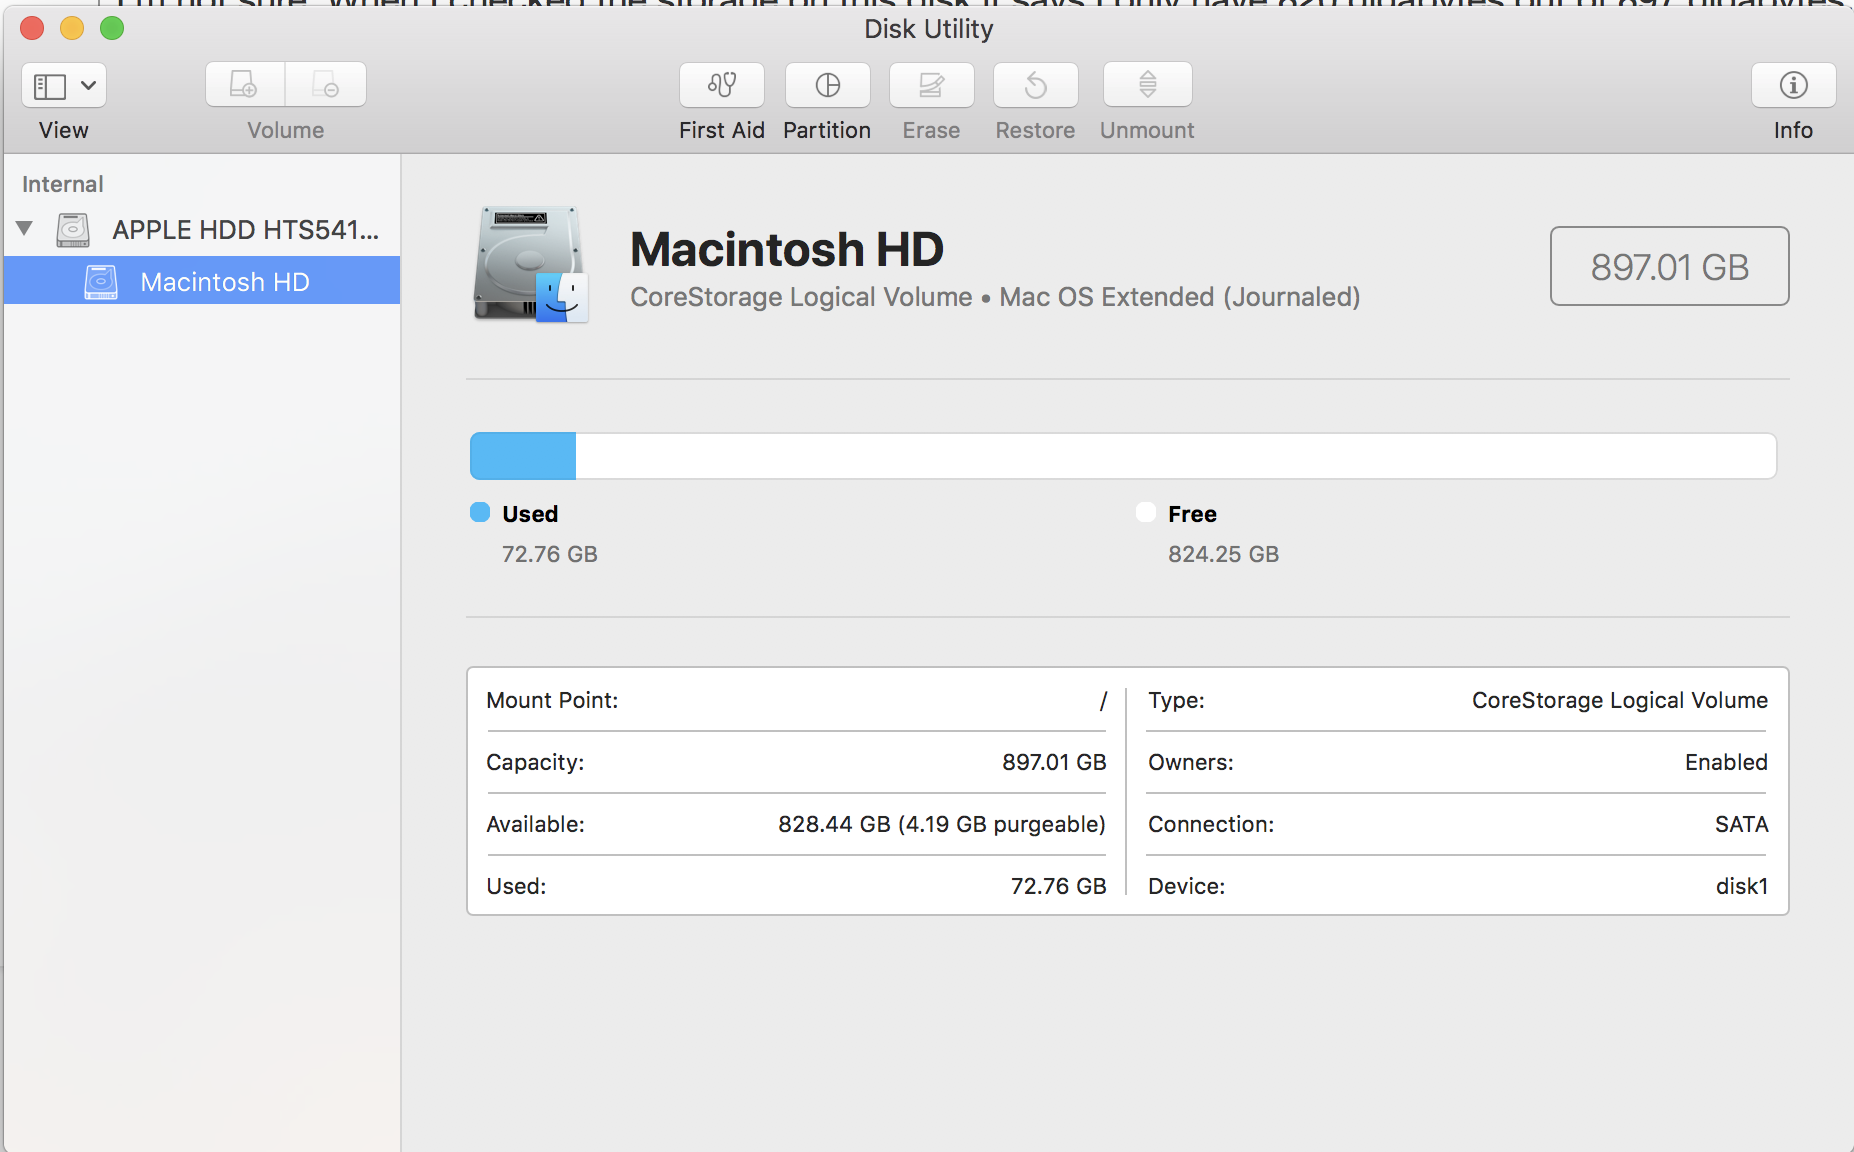Click the Available 828.44 GB purgeable value
Screen dimensions: 1854x1152
942,824
